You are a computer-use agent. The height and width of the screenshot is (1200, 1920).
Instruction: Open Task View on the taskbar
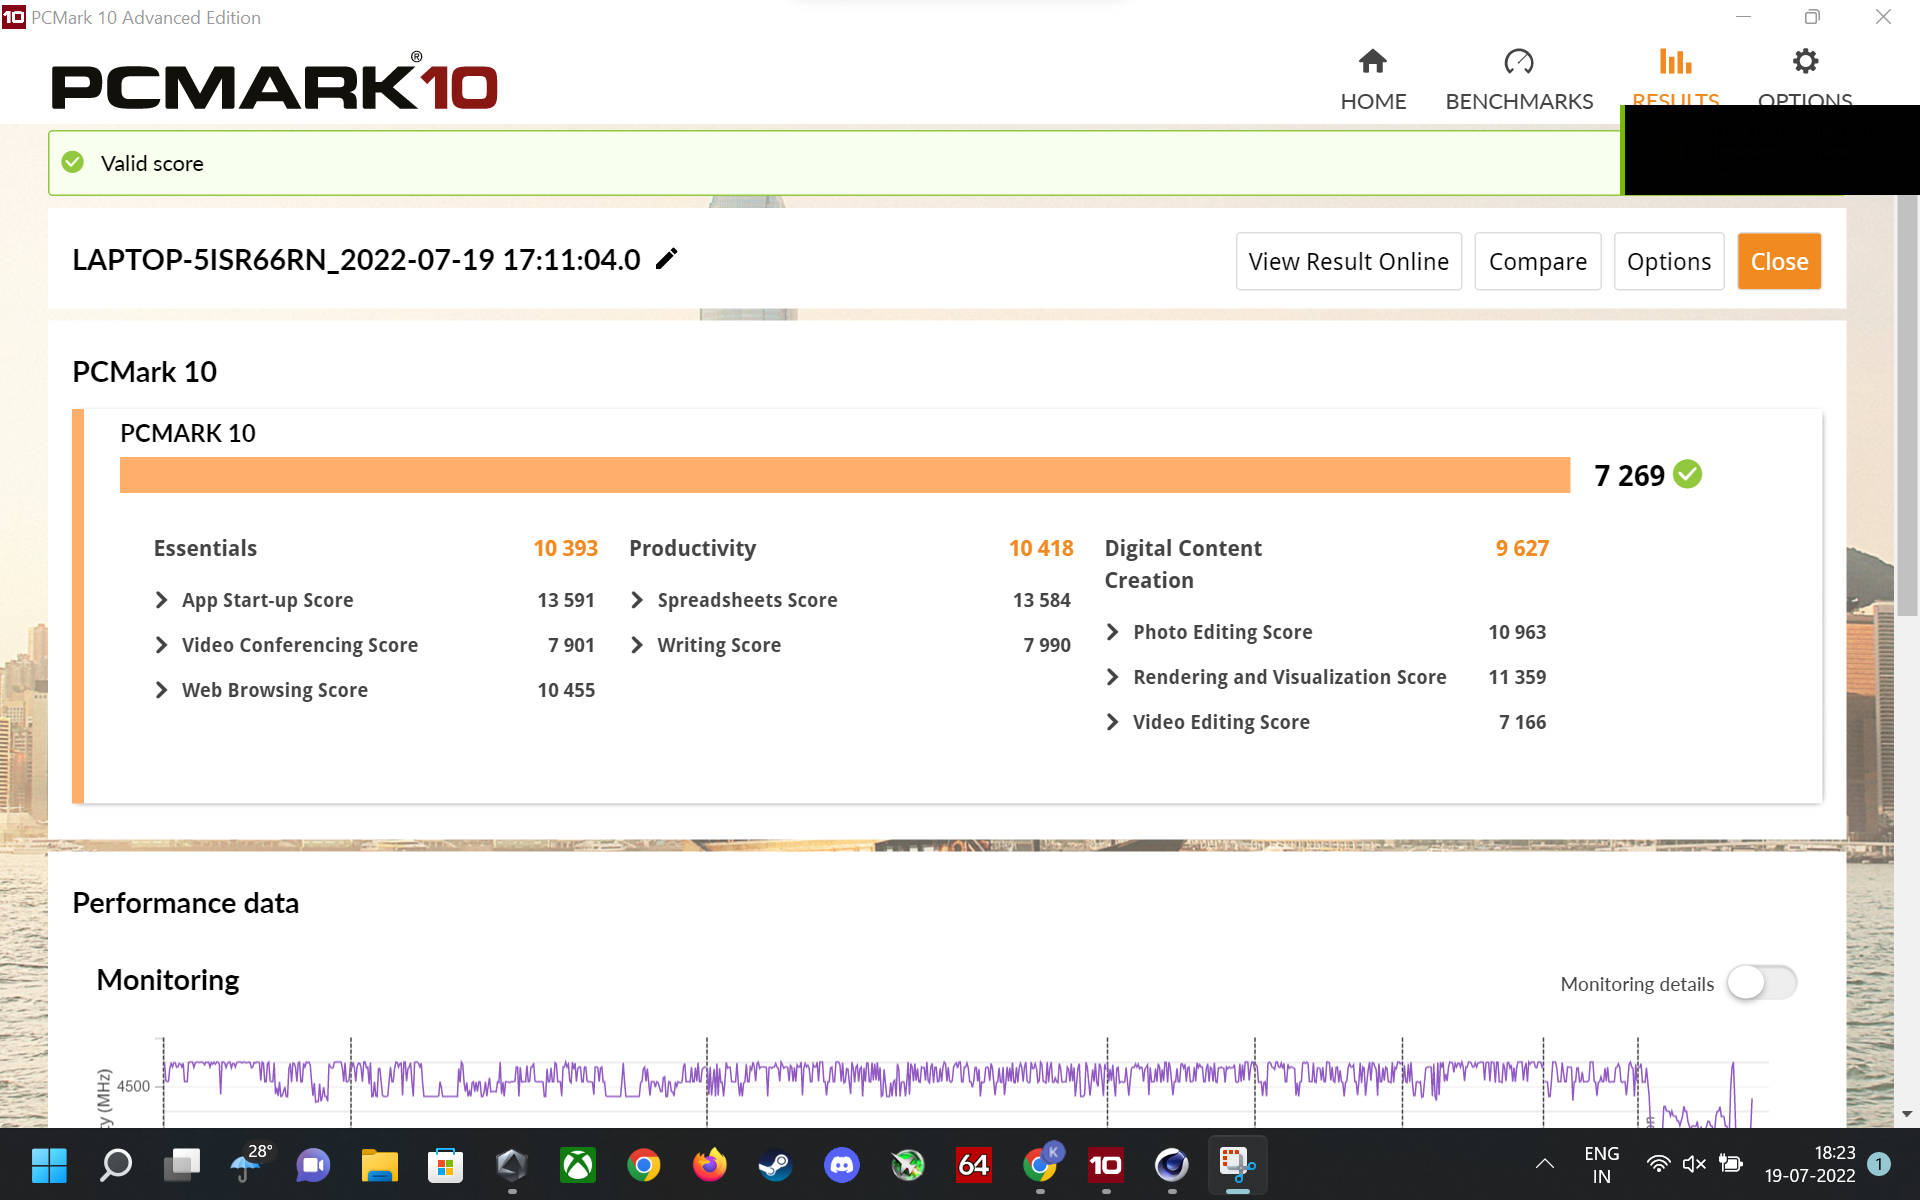182,1165
